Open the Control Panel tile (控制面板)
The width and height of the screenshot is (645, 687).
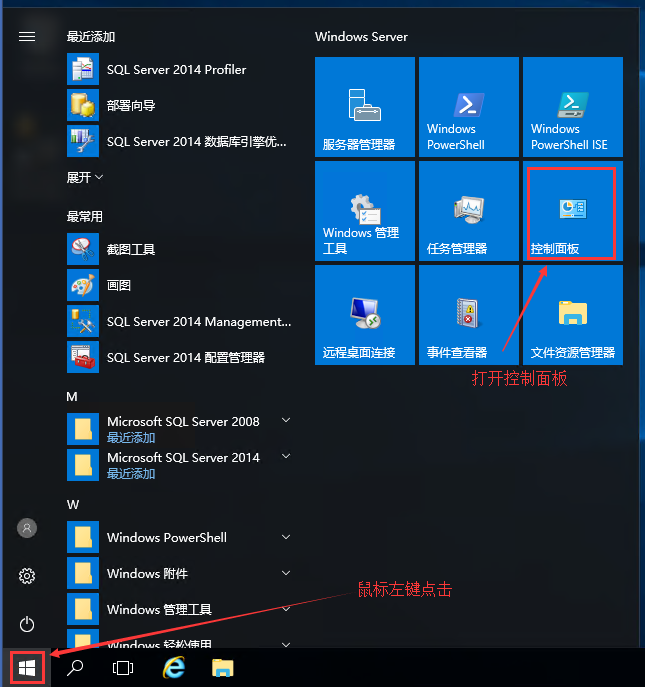[x=573, y=211]
